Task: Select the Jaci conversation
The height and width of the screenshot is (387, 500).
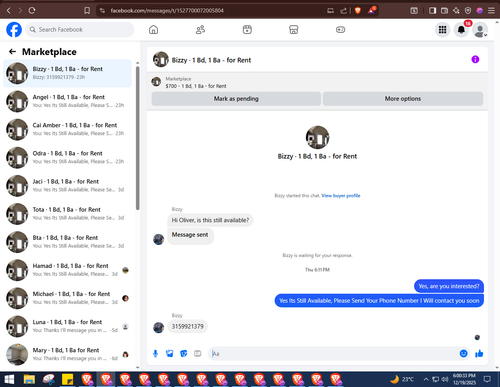Action: coord(67,186)
